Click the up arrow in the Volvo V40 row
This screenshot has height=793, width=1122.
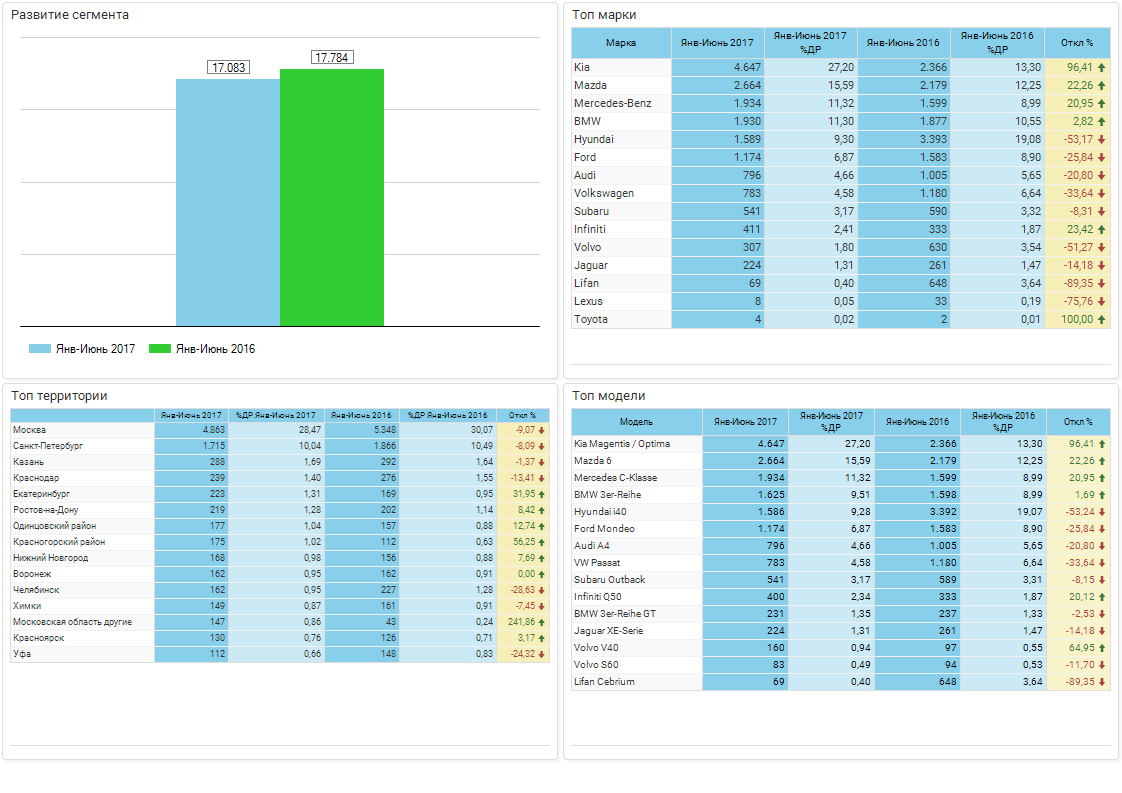pos(1102,648)
